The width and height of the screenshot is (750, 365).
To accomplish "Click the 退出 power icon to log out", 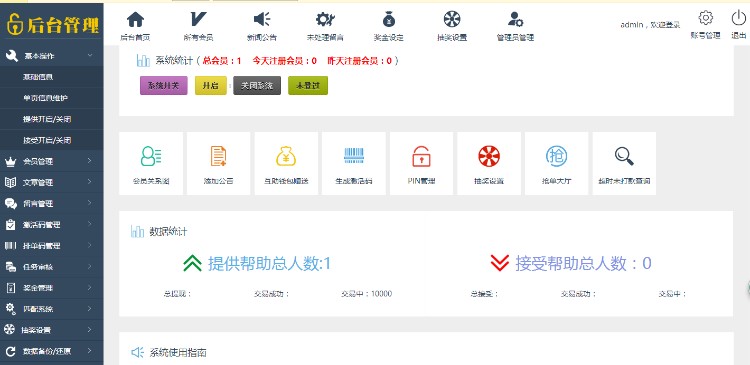I will pos(738,18).
